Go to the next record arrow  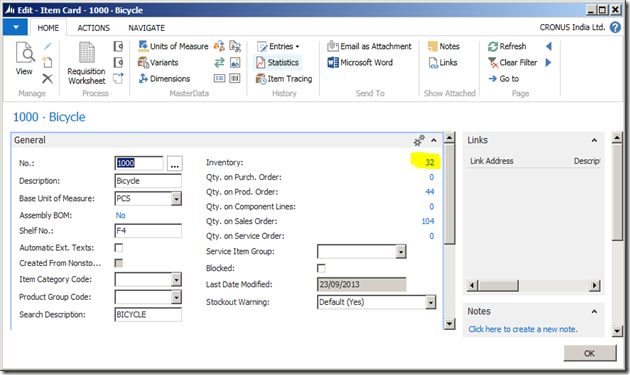[548, 62]
